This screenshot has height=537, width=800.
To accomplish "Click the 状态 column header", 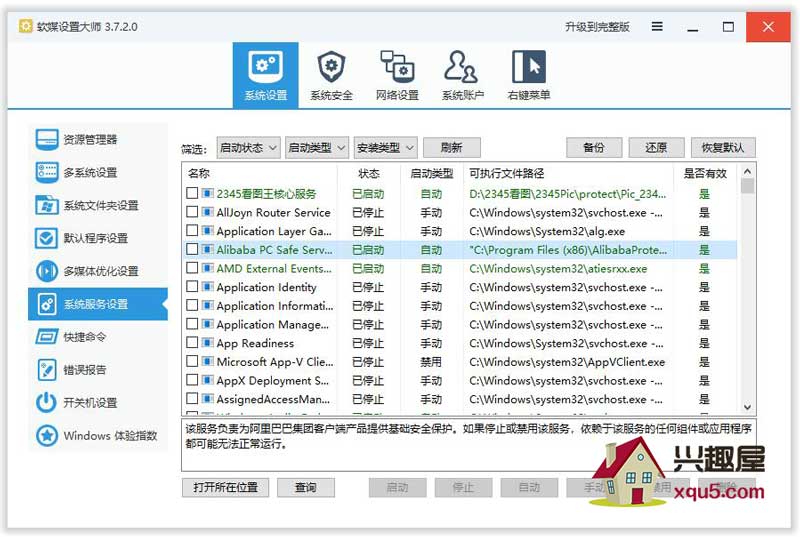I will (368, 173).
